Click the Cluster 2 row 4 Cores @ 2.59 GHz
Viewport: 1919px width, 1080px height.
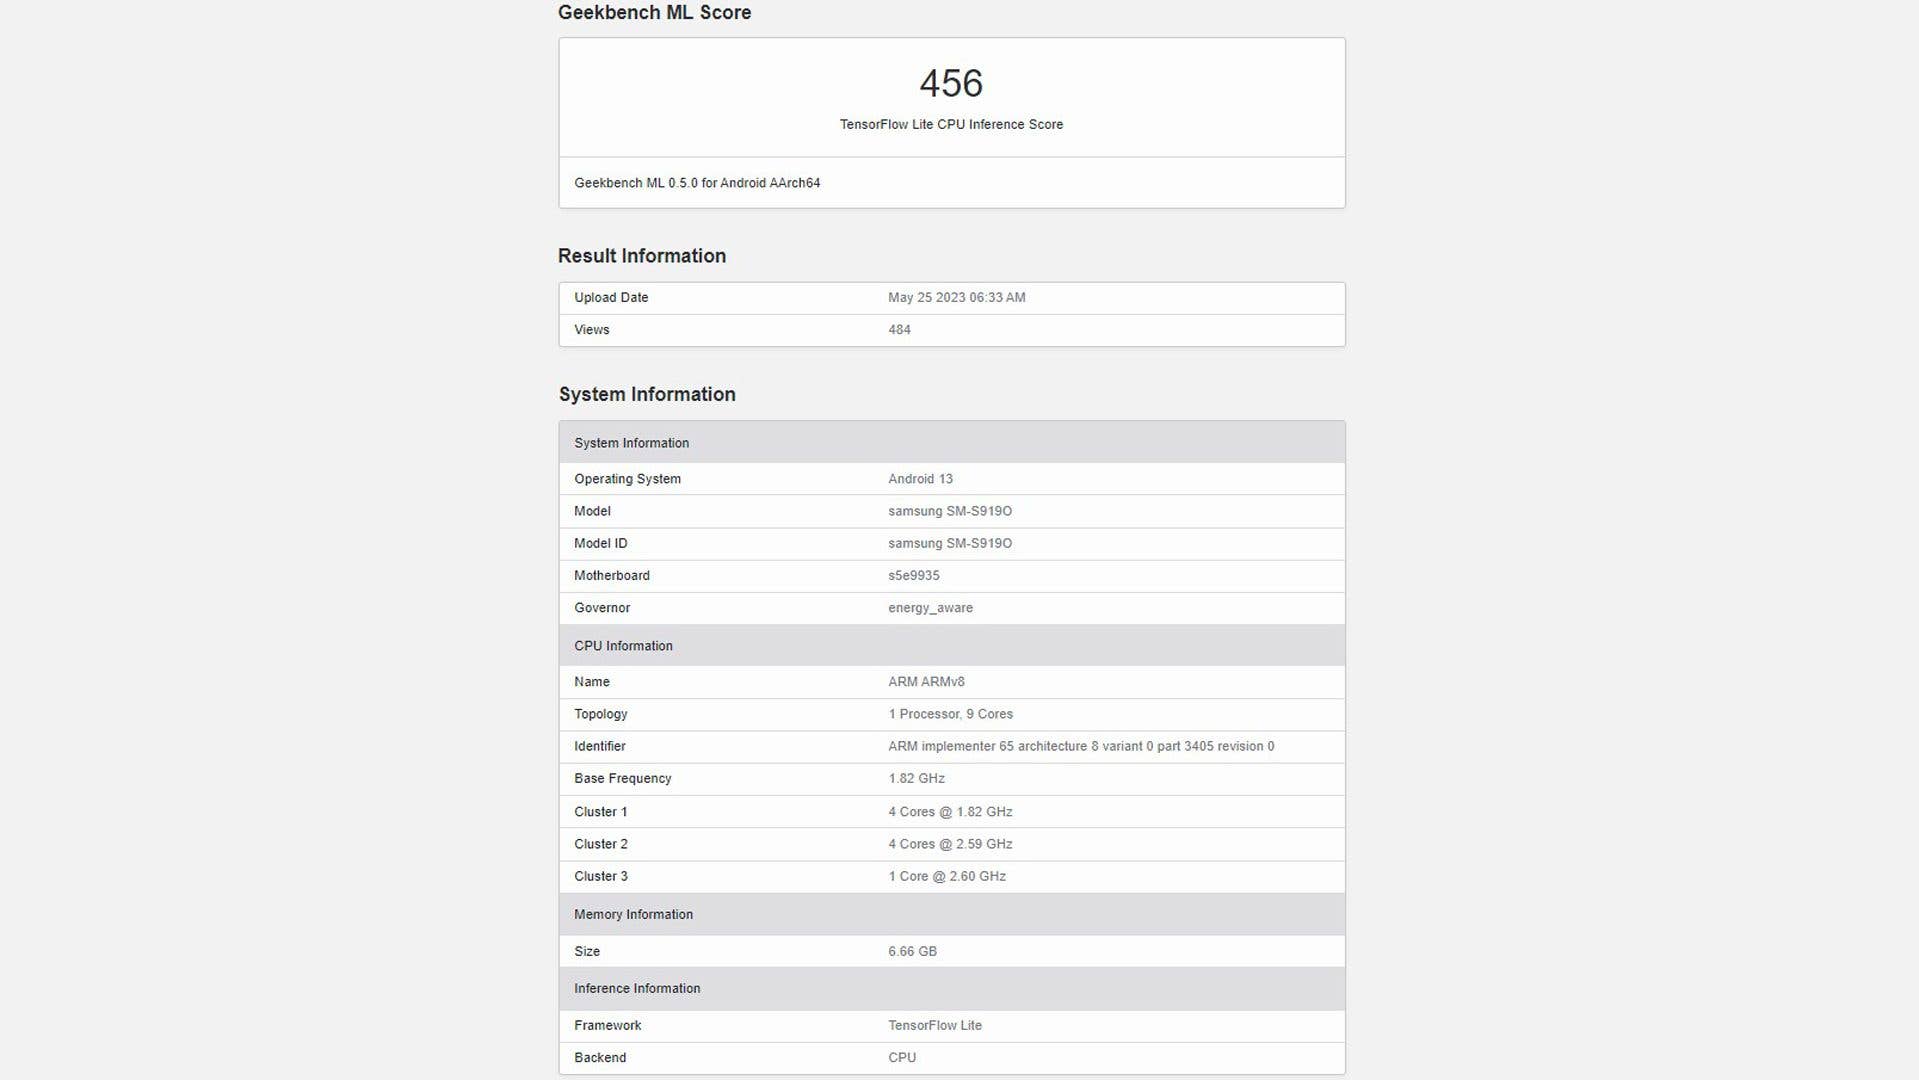(950, 844)
